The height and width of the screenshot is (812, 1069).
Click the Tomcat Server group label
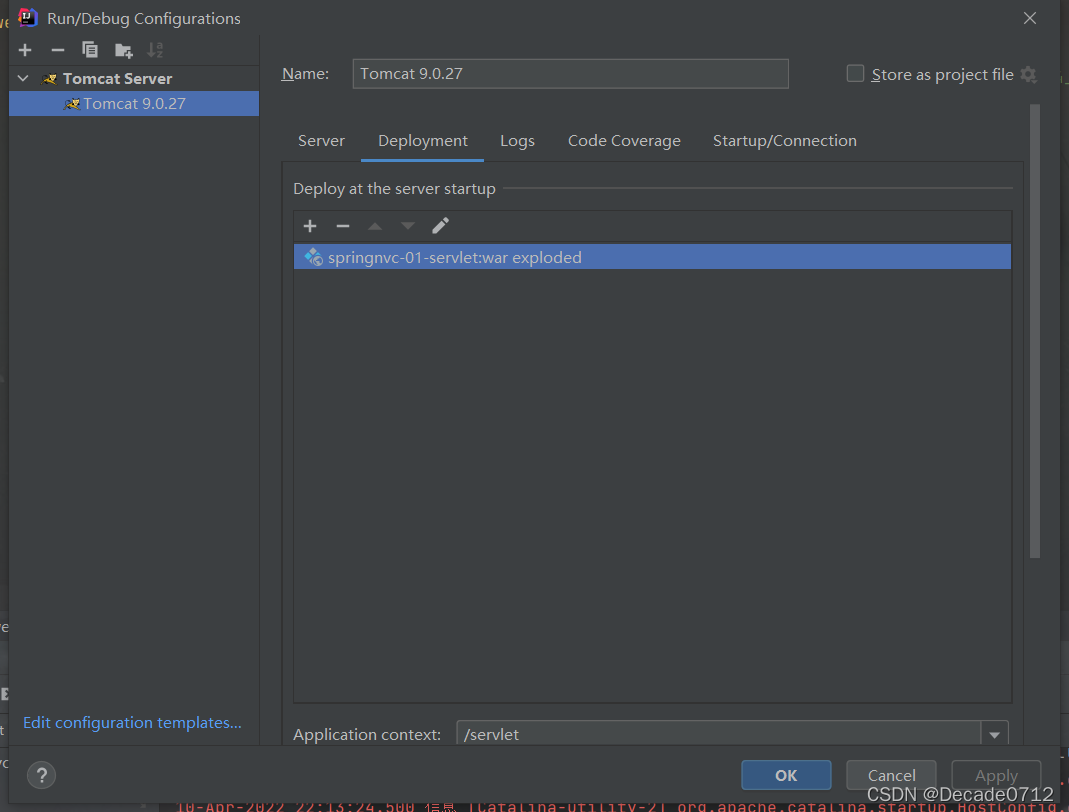(117, 78)
